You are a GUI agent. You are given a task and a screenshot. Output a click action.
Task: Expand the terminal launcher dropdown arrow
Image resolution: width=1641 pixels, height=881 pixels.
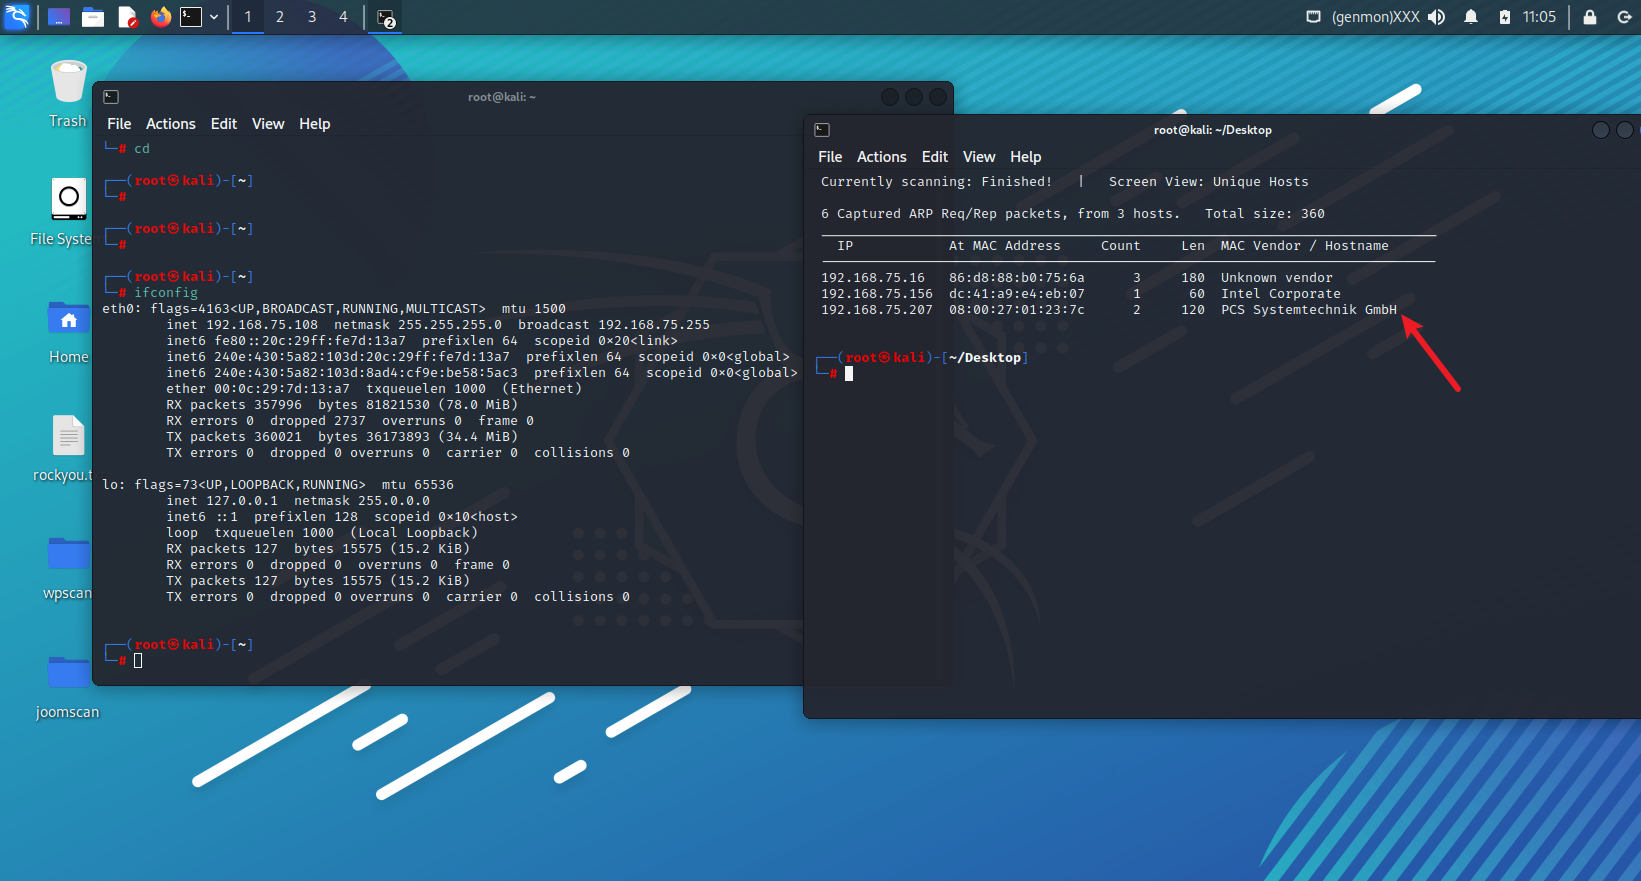coord(214,17)
